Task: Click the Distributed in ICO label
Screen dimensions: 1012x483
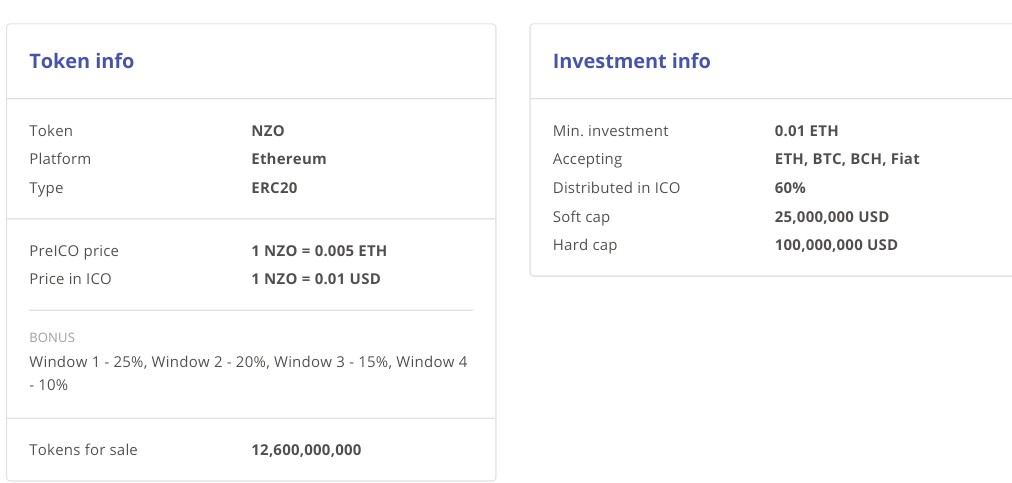Action: 616,188
